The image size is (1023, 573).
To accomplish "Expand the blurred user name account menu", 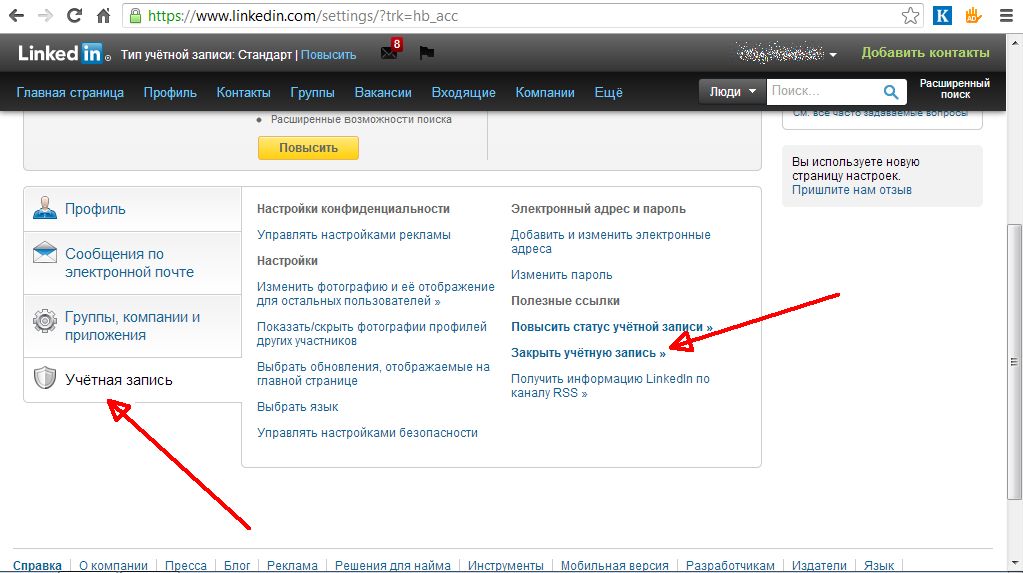I will tap(786, 54).
